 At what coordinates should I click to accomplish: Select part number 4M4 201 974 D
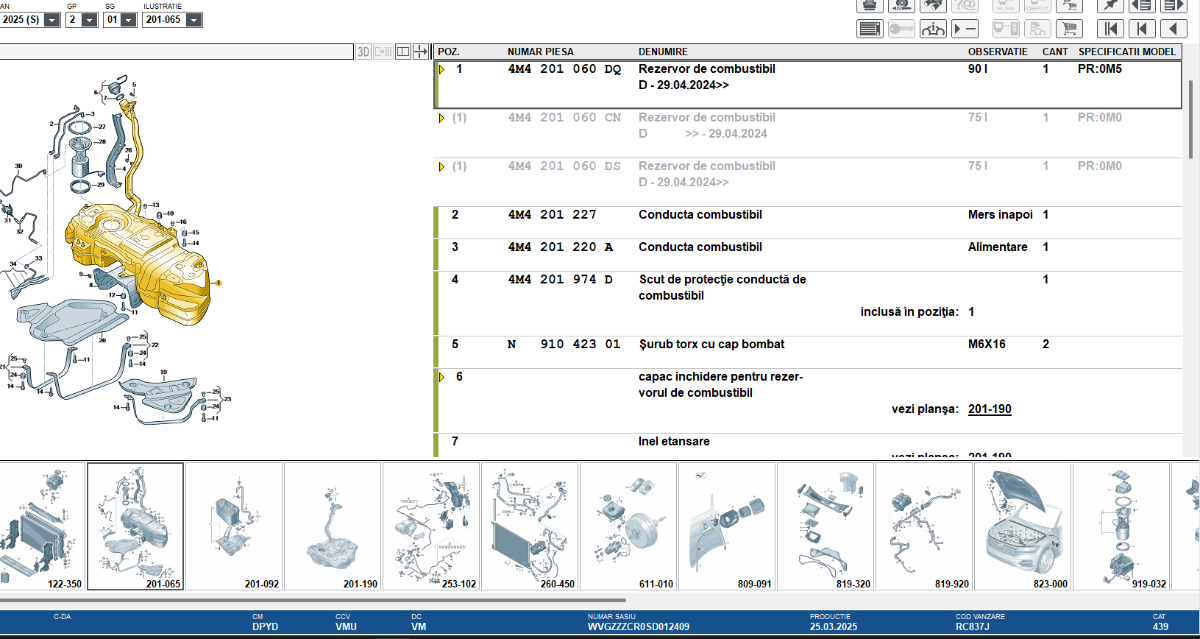point(560,279)
